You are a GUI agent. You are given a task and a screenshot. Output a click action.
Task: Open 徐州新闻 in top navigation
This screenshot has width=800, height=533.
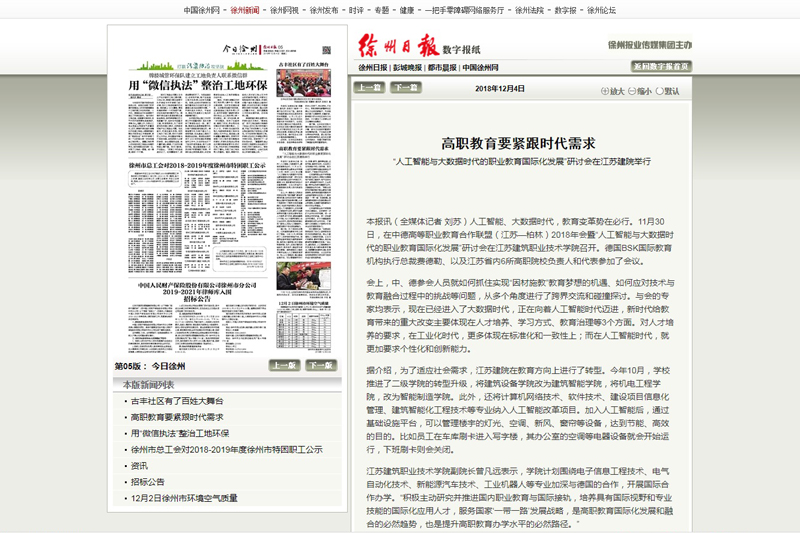(244, 10)
